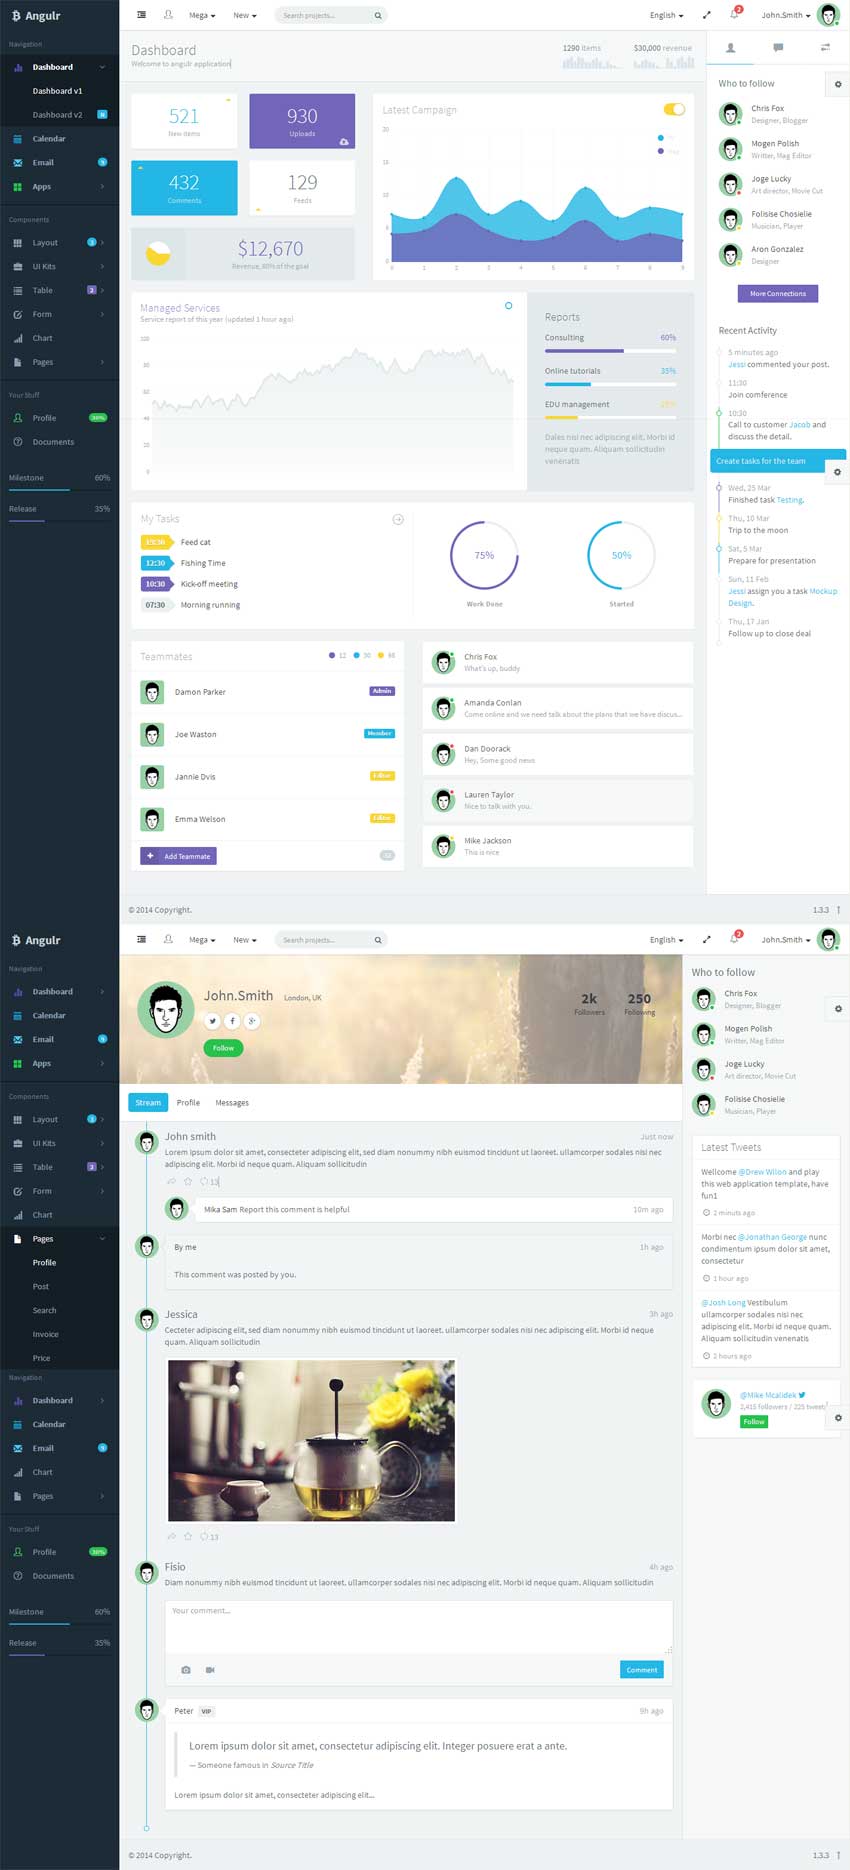Image resolution: width=850 pixels, height=1870 pixels.
Task: Open the chat bubble tab in right panel
Action: pyautogui.click(x=778, y=48)
